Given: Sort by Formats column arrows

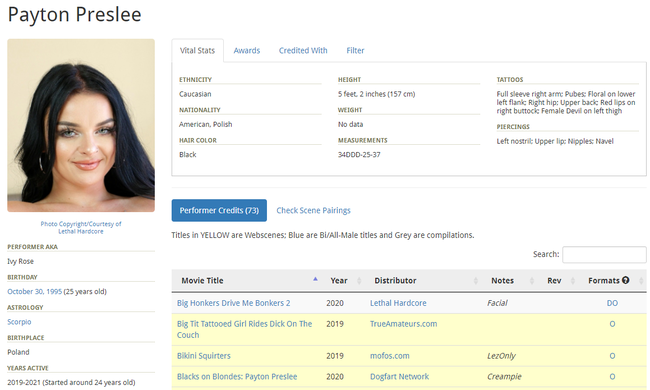Looking at the screenshot, I should [641, 281].
